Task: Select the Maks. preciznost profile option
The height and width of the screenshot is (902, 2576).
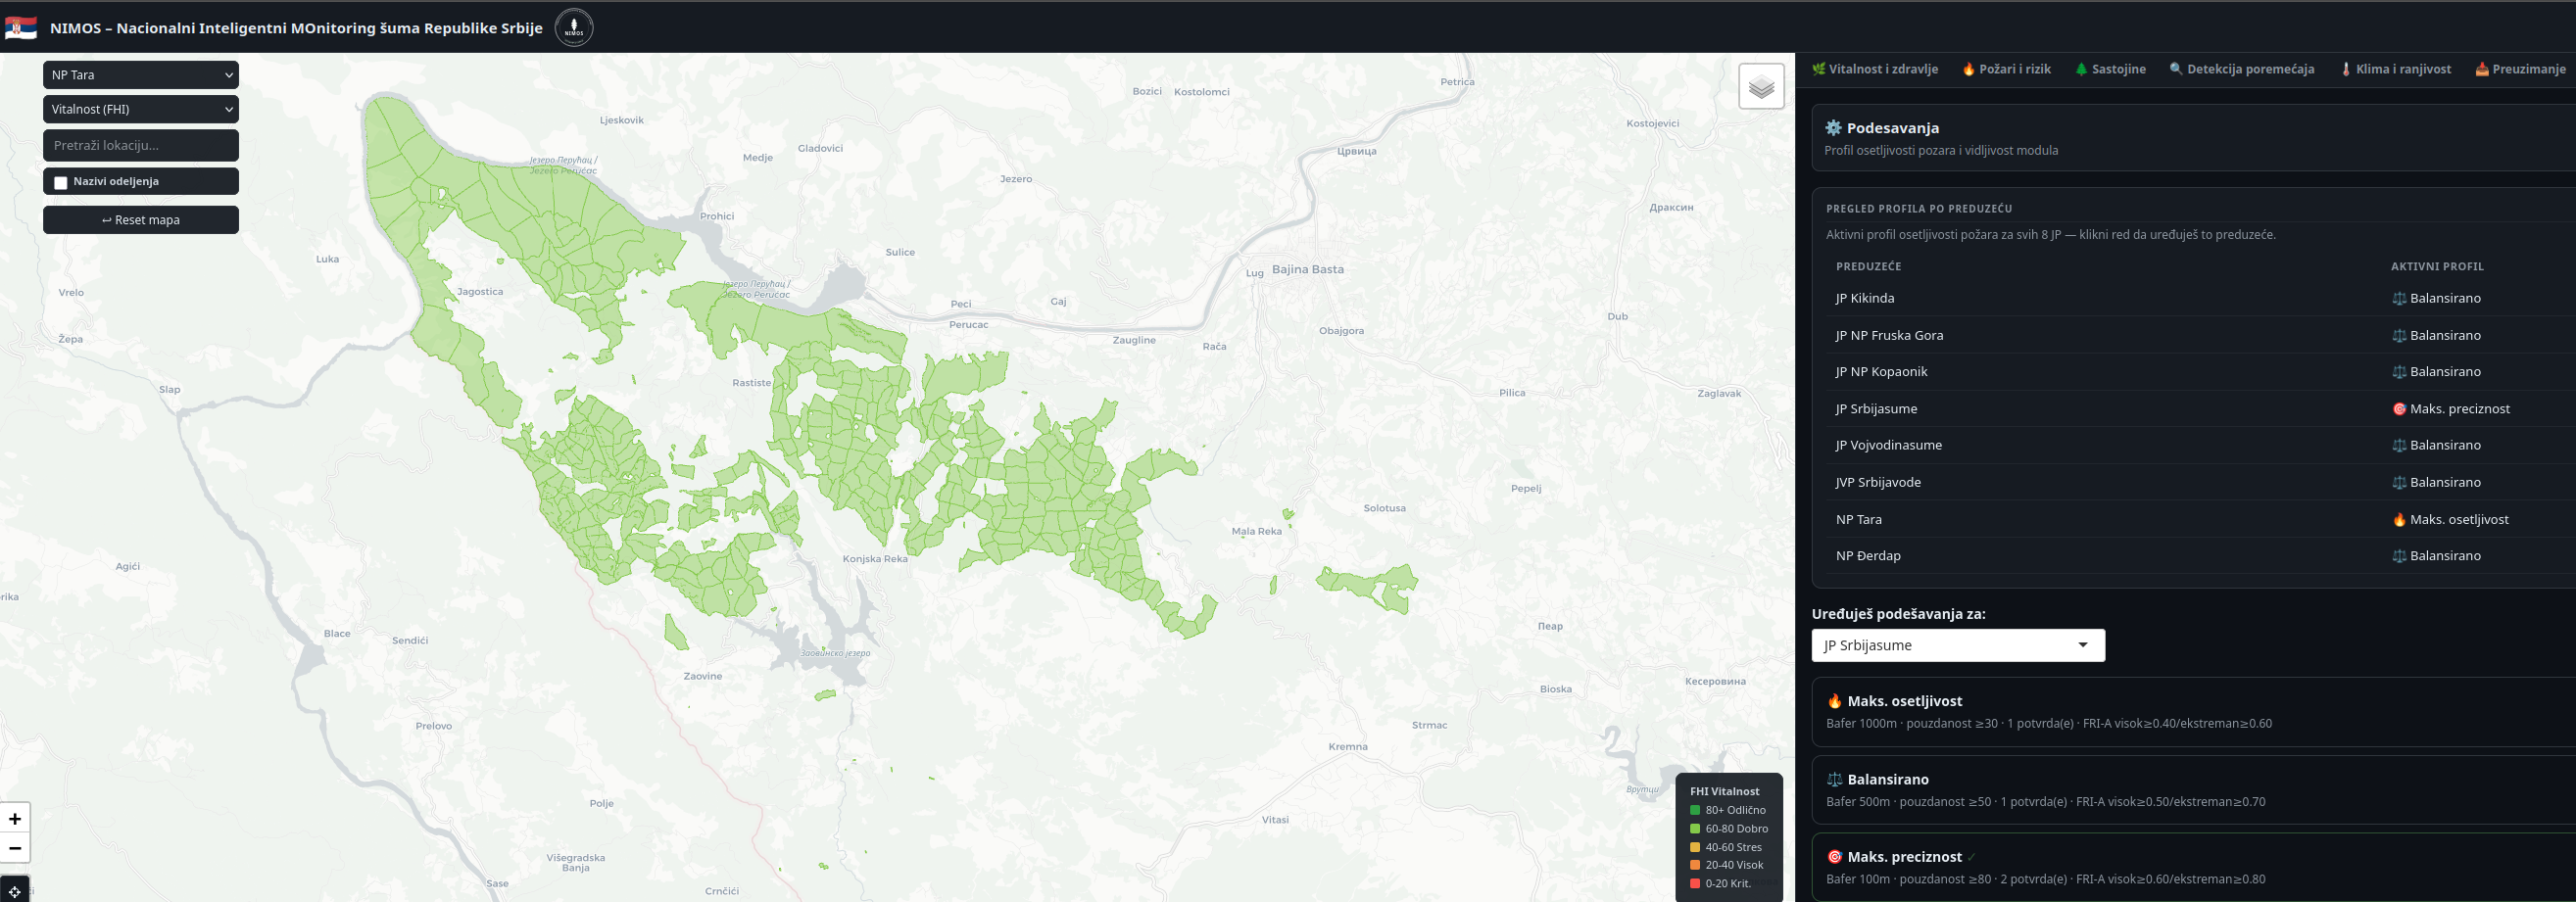Action: [x=2194, y=868]
